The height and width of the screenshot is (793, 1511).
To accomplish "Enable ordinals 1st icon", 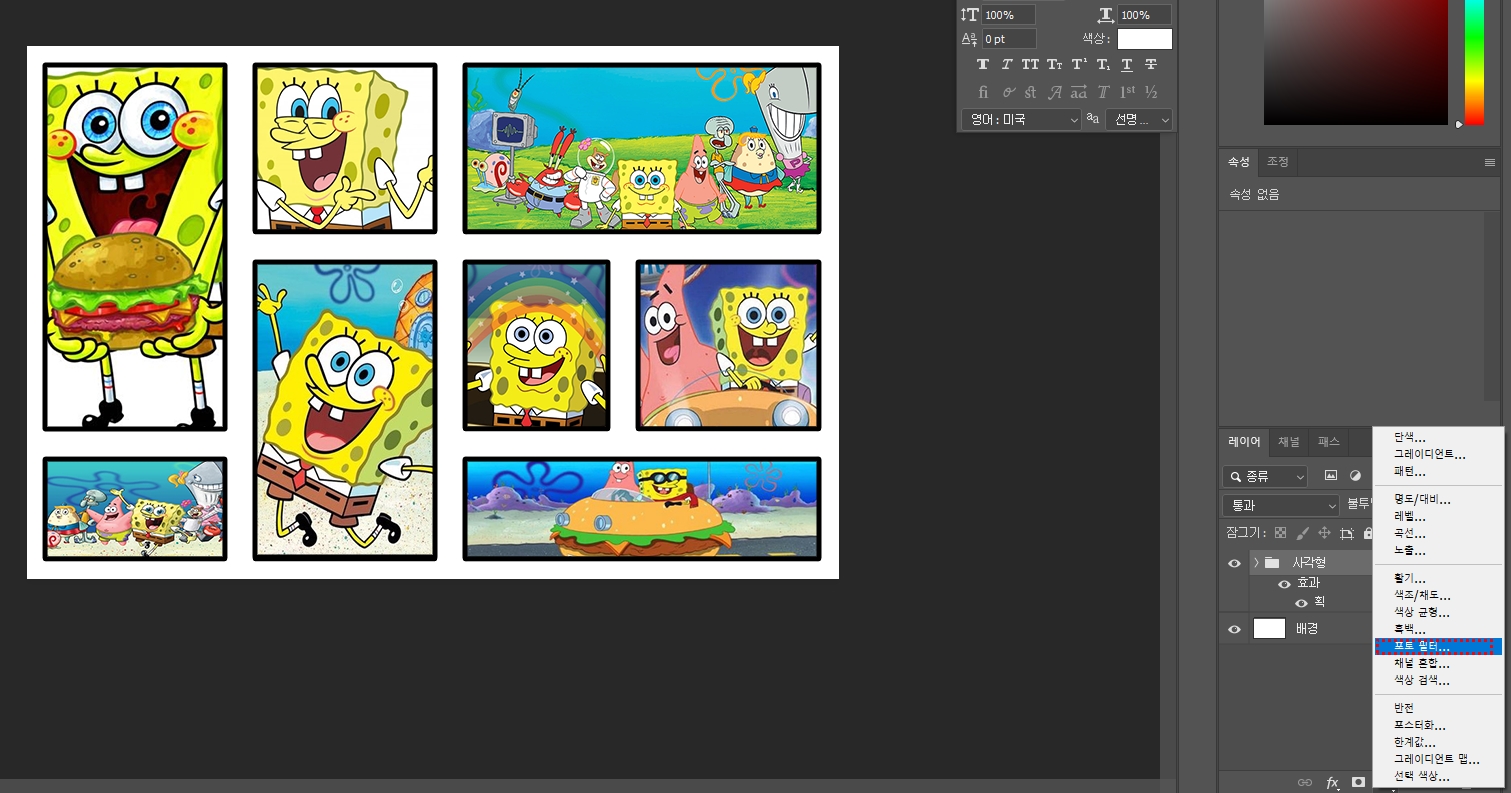I will pos(1127,92).
